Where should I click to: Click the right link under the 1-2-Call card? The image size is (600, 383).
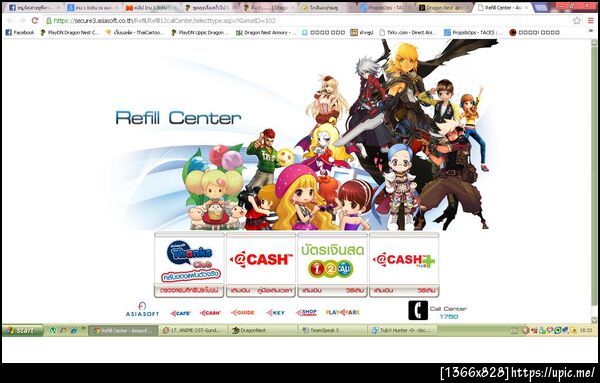(354, 291)
